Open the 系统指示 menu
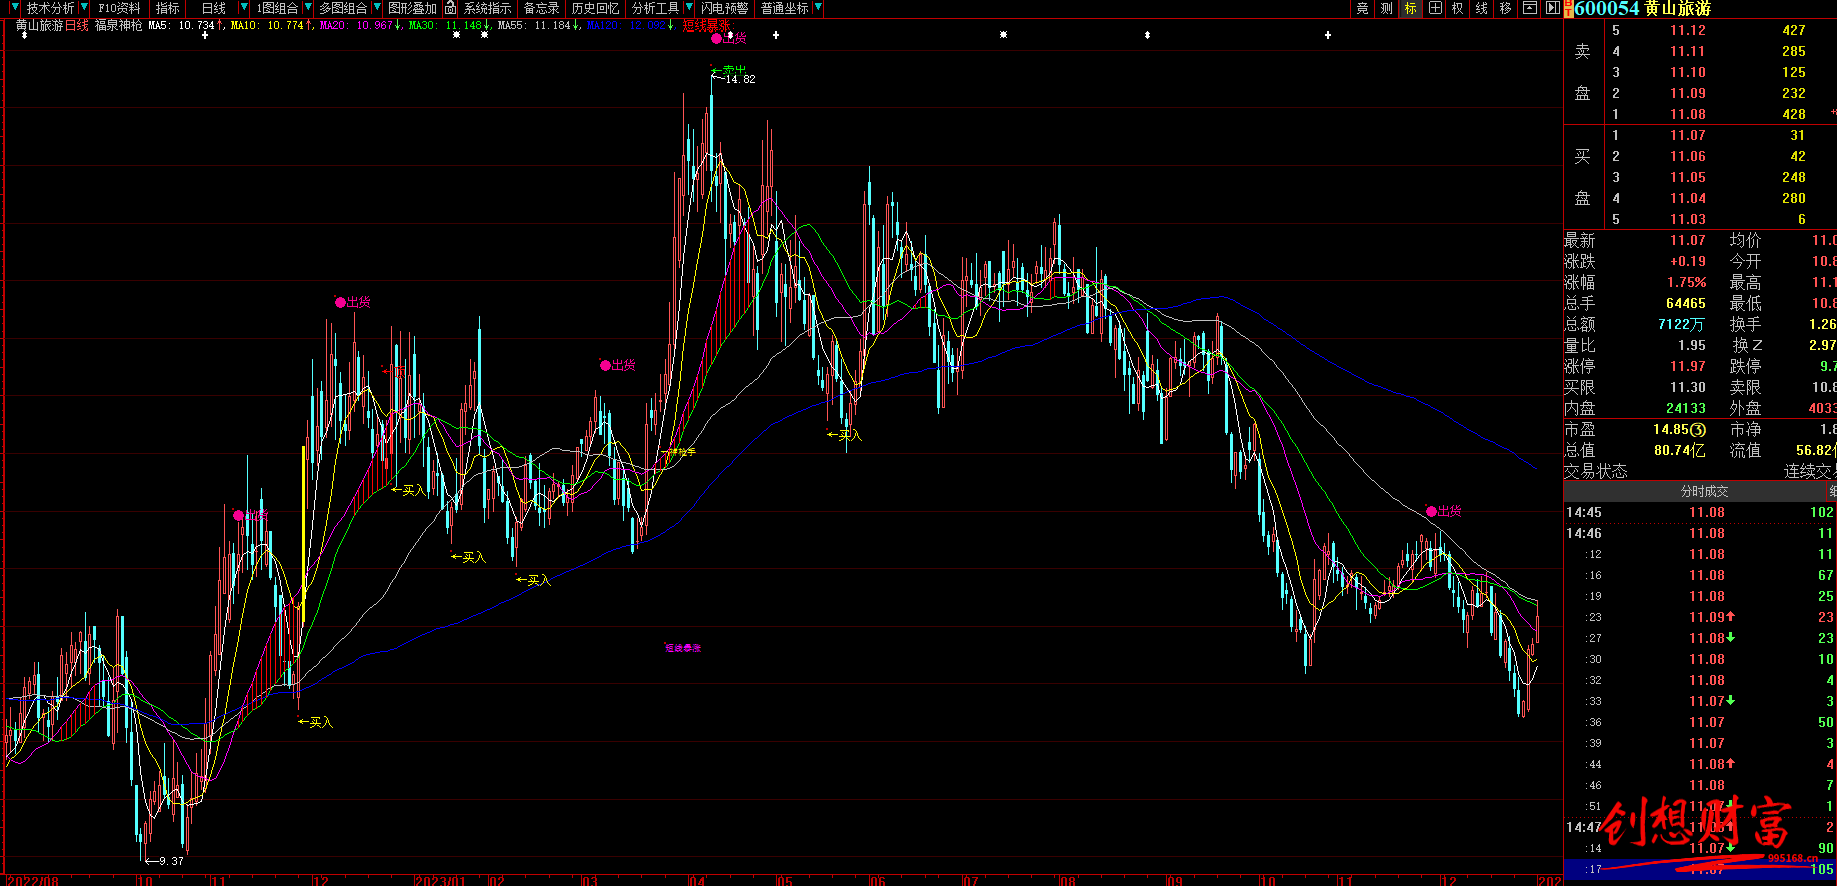Image resolution: width=1837 pixels, height=886 pixels. [x=487, y=8]
